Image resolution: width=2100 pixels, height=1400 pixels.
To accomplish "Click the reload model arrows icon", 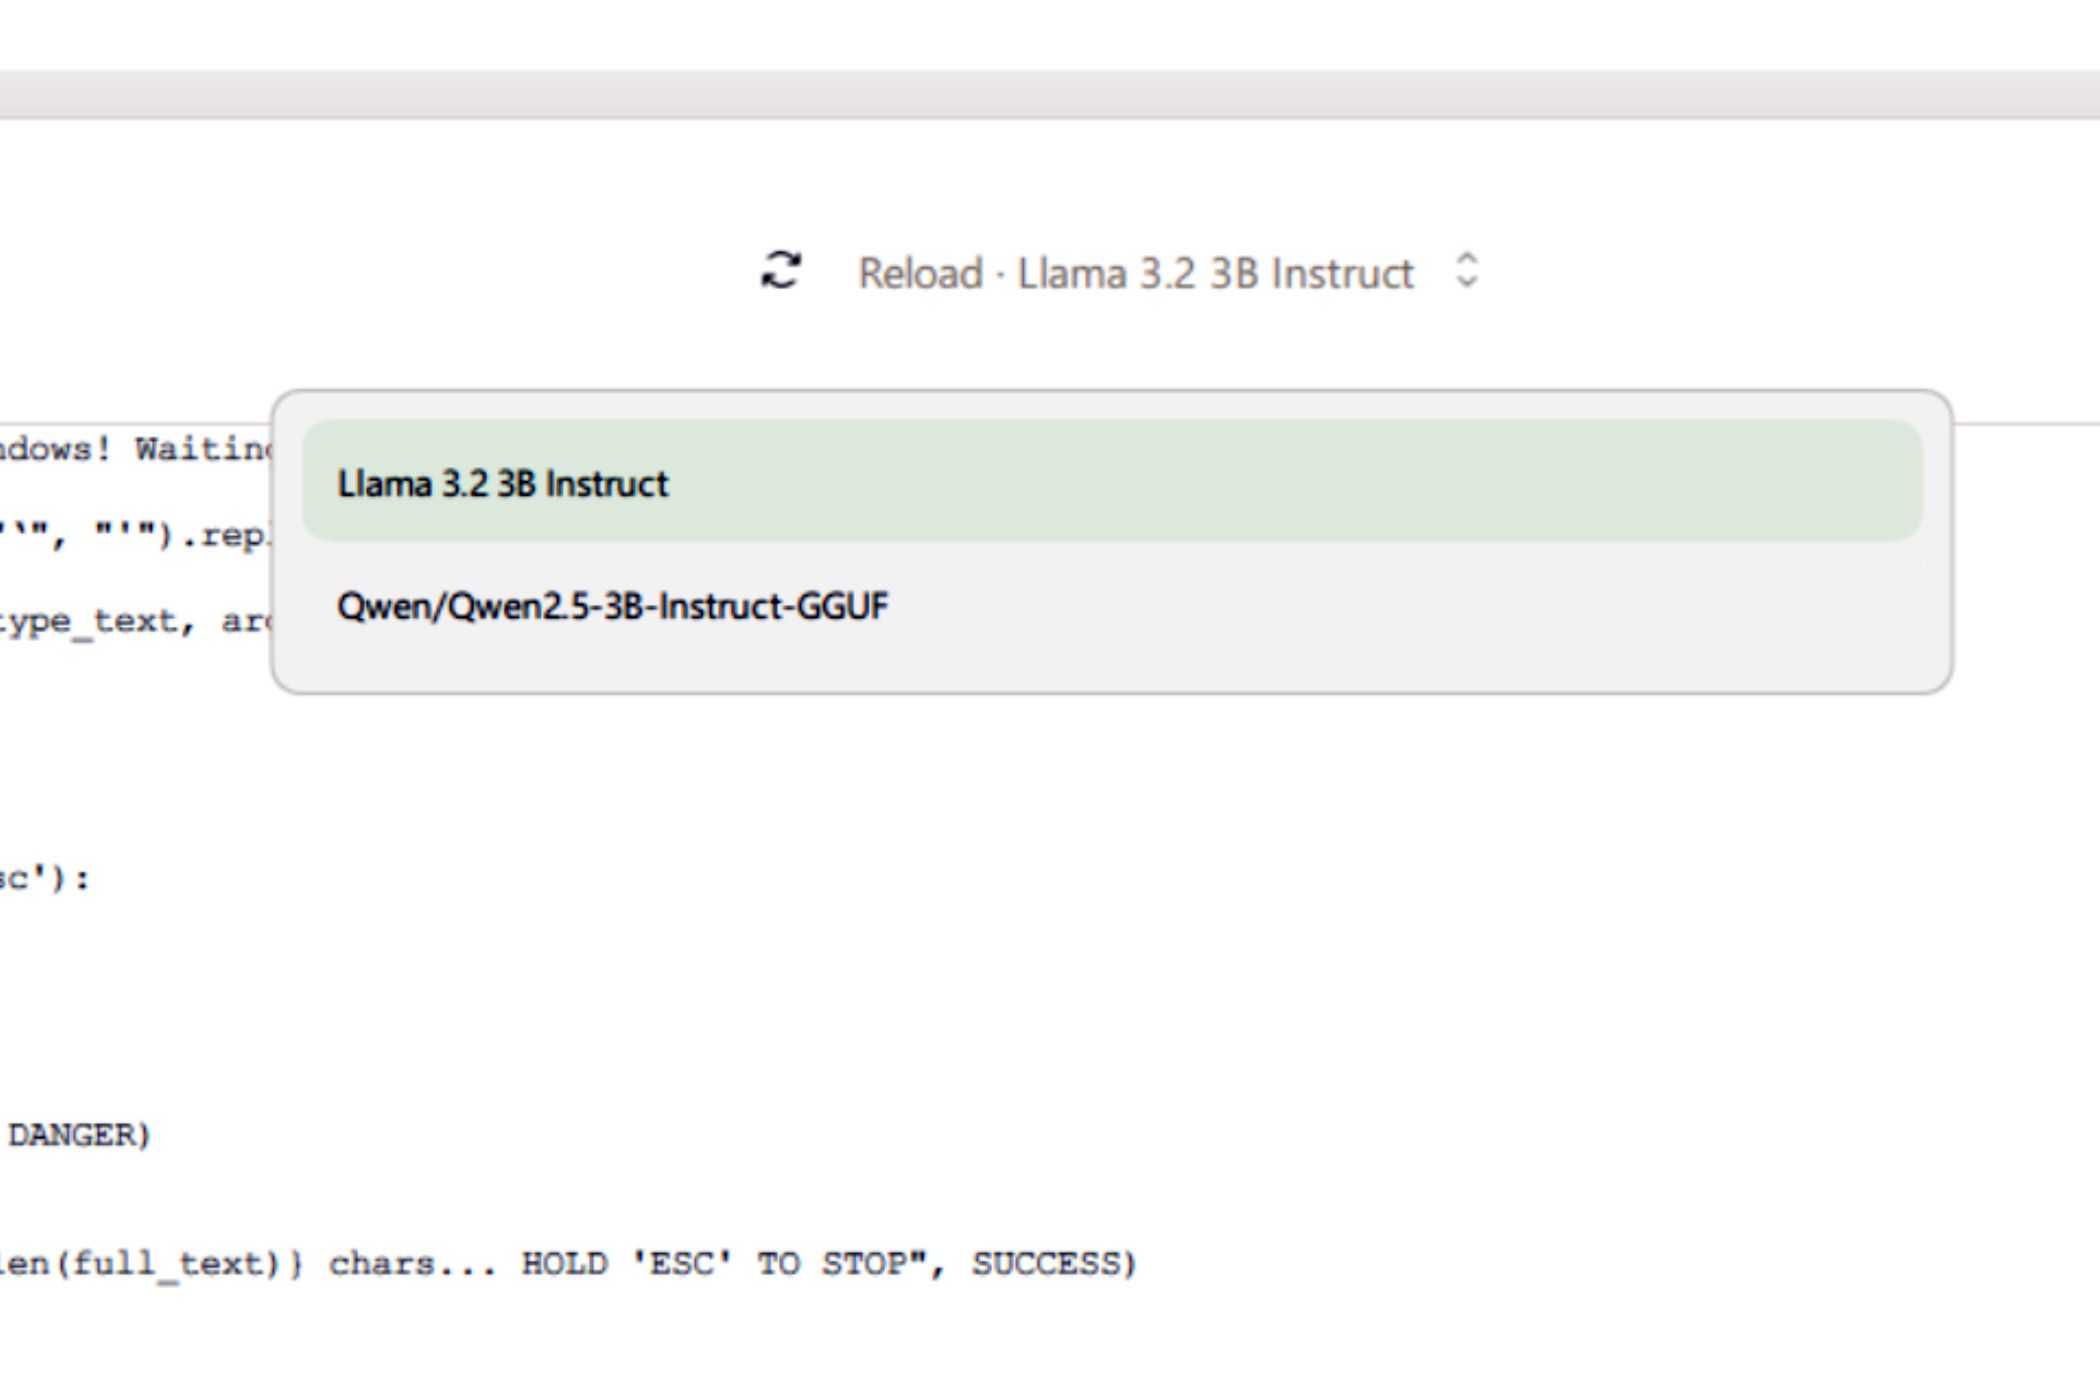I will point(781,270).
